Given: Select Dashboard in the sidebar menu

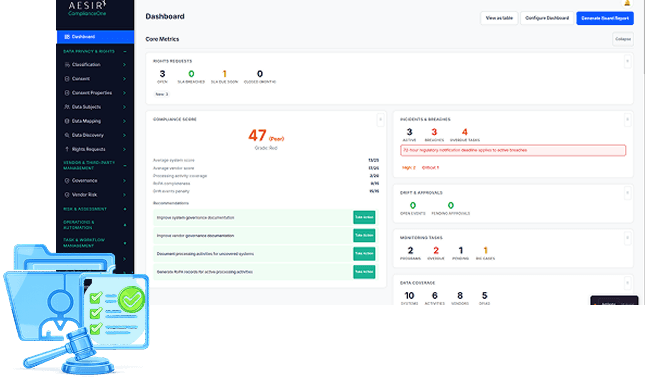Looking at the screenshot, I should tap(95, 37).
